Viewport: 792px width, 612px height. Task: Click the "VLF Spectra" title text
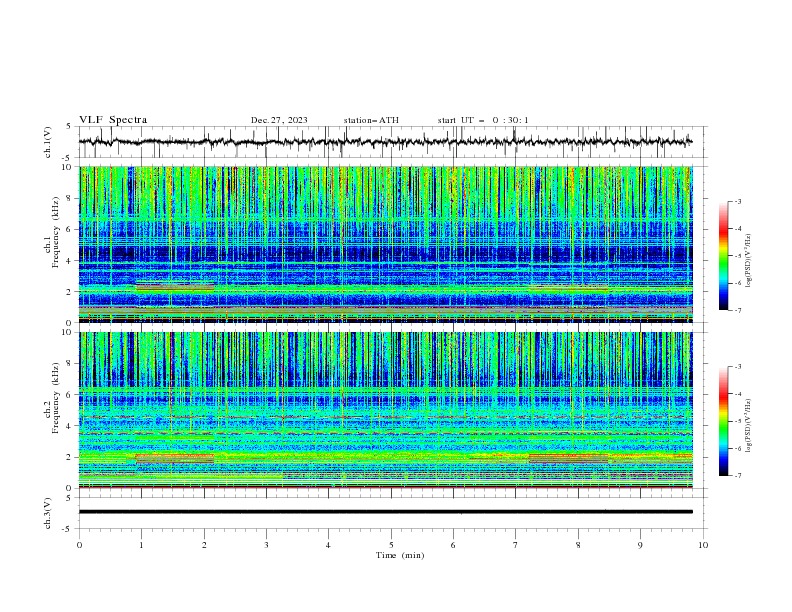point(113,120)
